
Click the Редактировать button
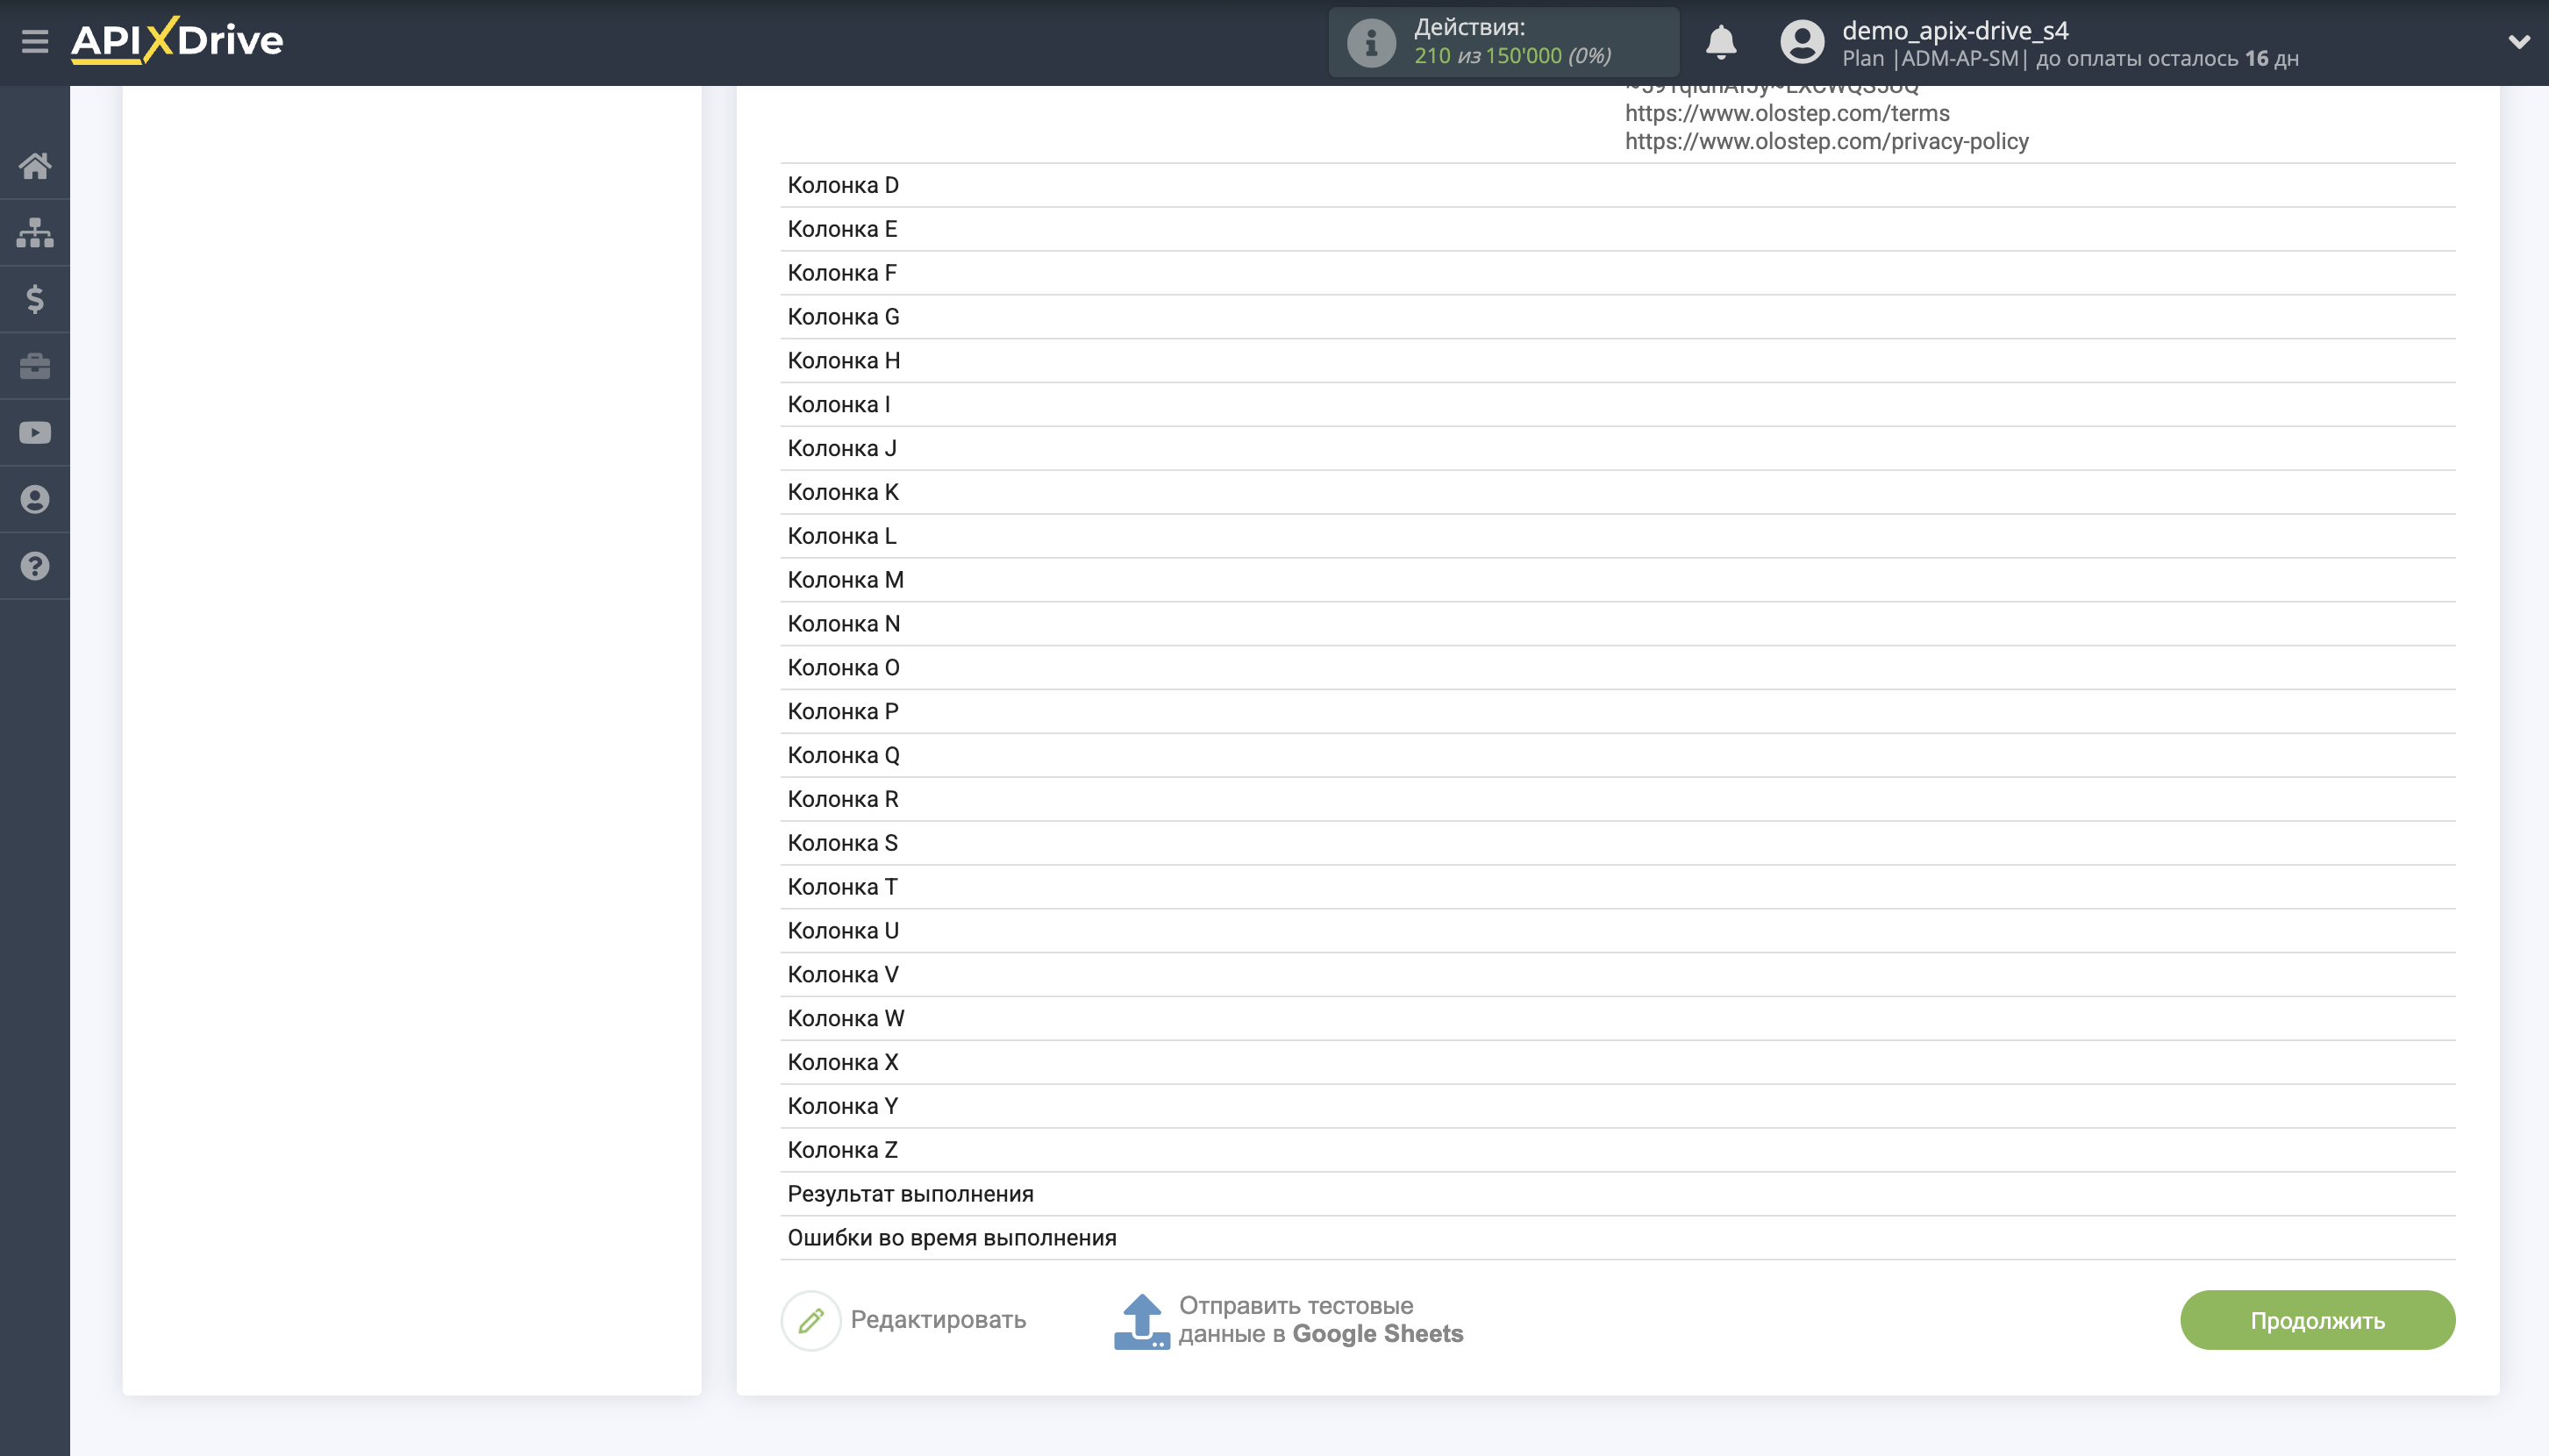(936, 1319)
